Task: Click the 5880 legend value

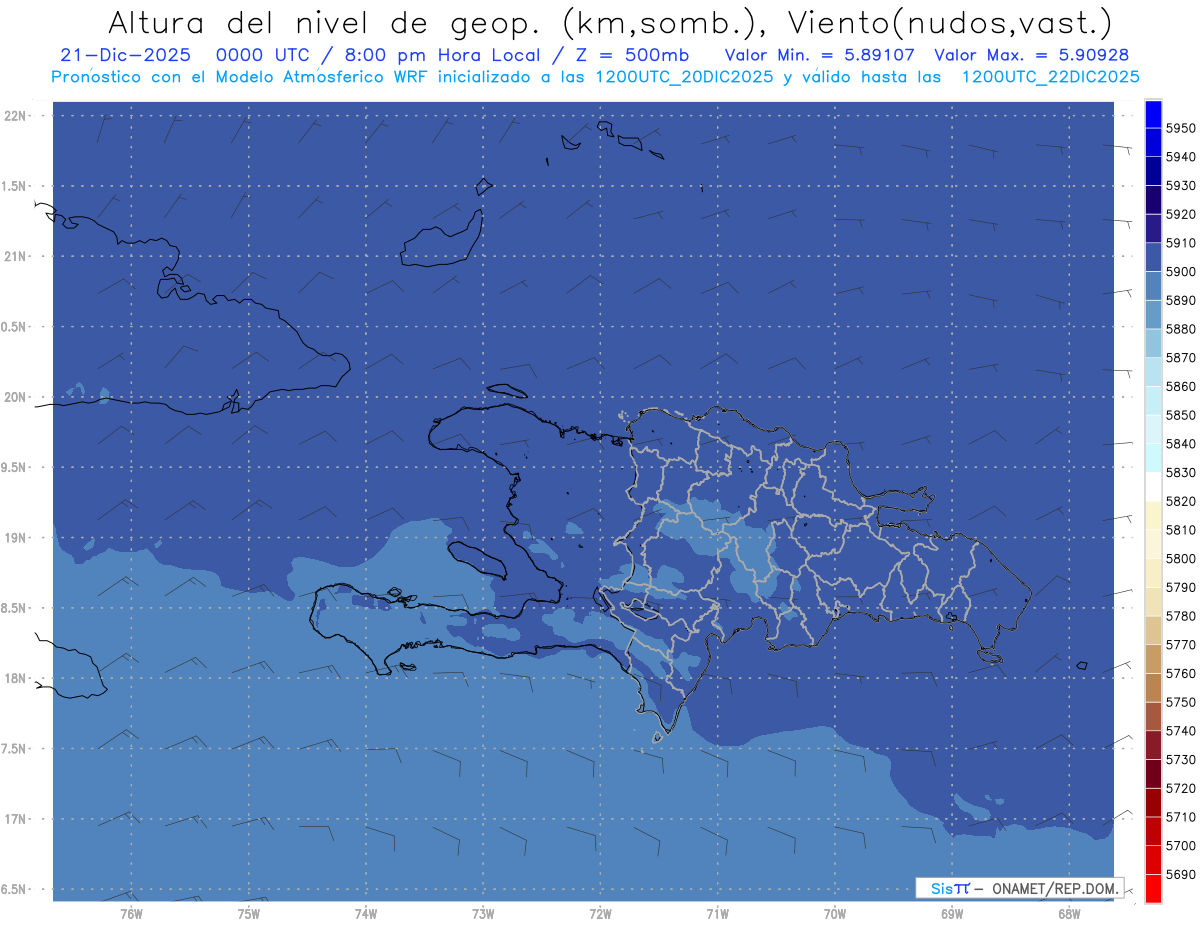Action: (1180, 329)
